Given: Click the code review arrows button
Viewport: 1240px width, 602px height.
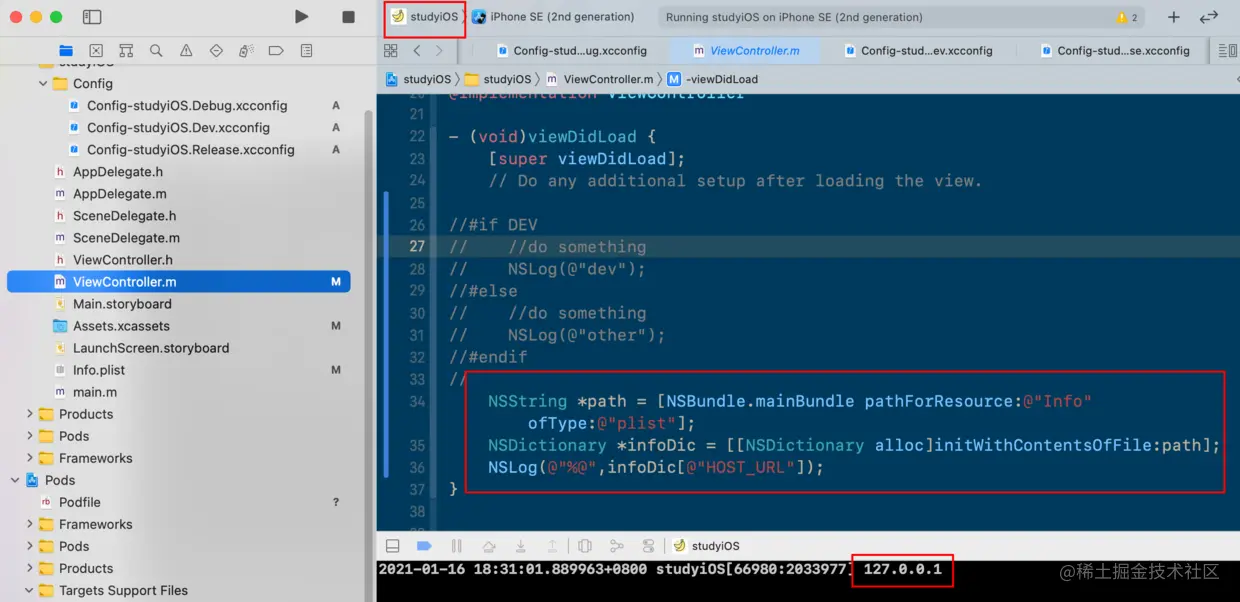Looking at the screenshot, I should [1209, 17].
